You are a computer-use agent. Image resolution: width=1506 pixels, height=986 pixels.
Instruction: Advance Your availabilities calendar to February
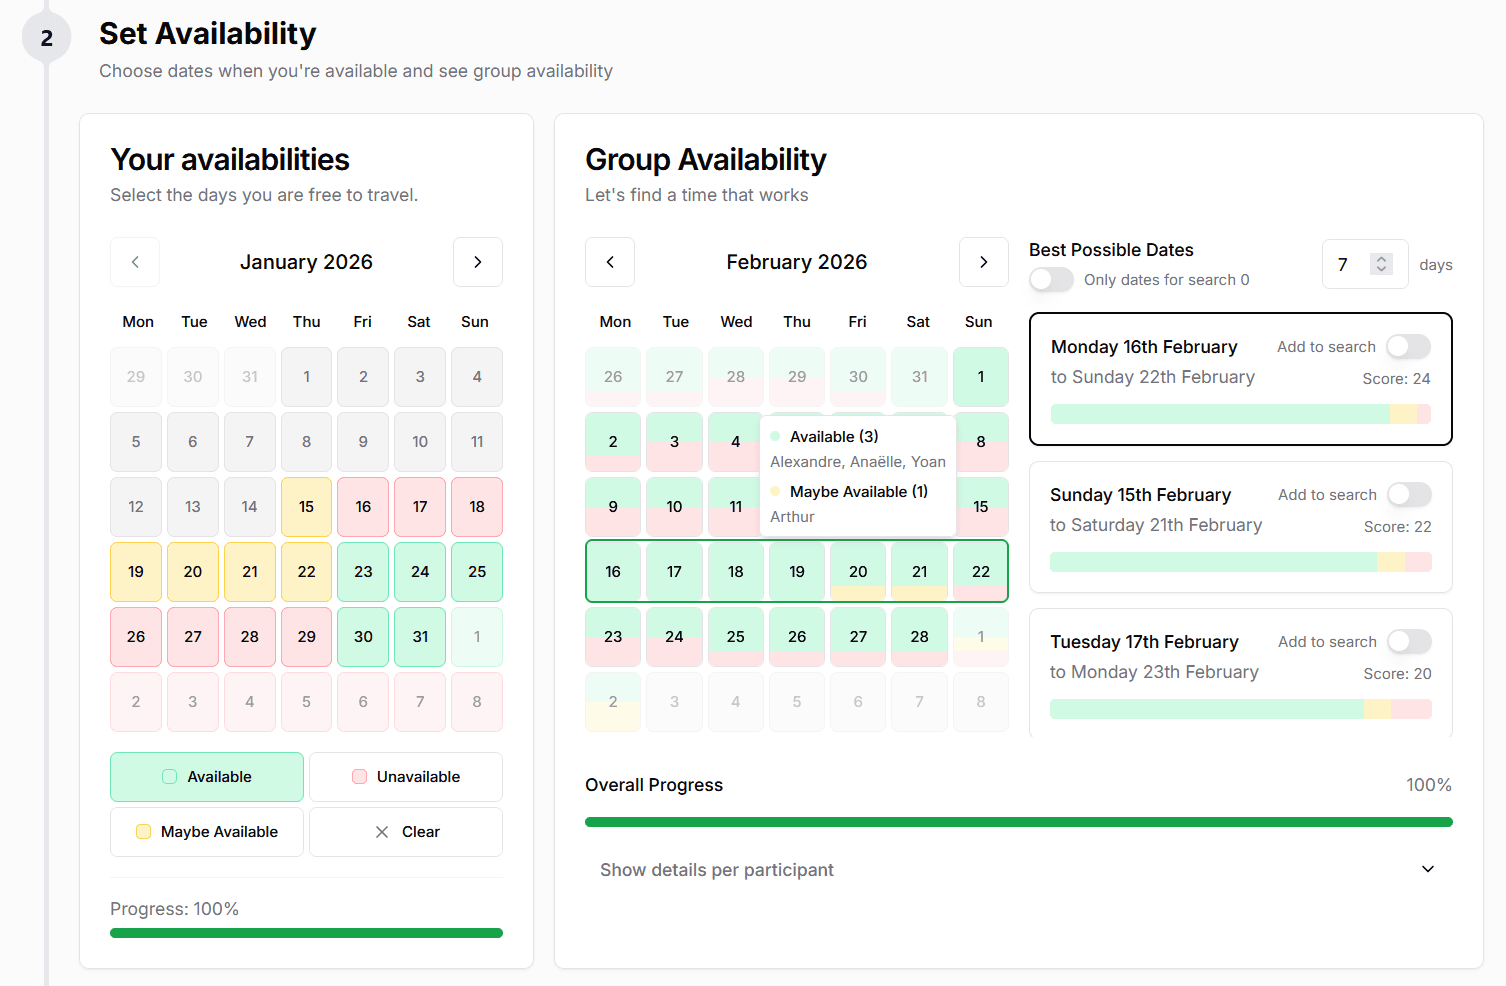tap(478, 262)
